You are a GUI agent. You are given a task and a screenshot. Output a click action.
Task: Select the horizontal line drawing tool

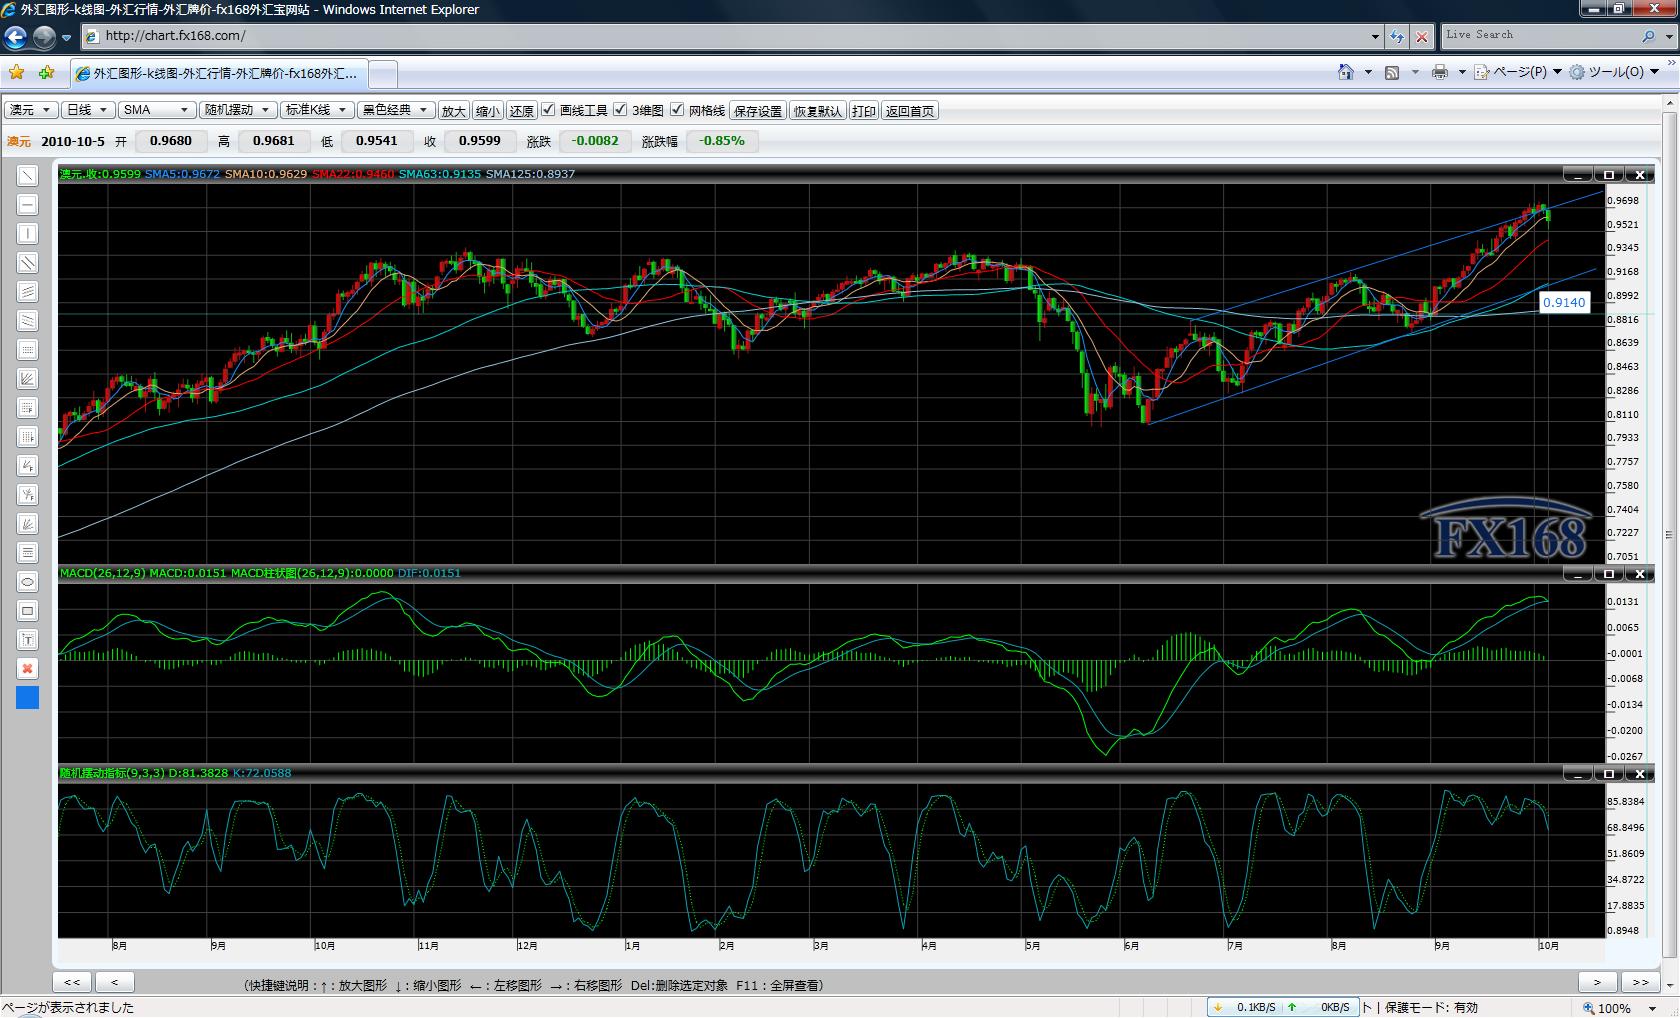click(27, 205)
